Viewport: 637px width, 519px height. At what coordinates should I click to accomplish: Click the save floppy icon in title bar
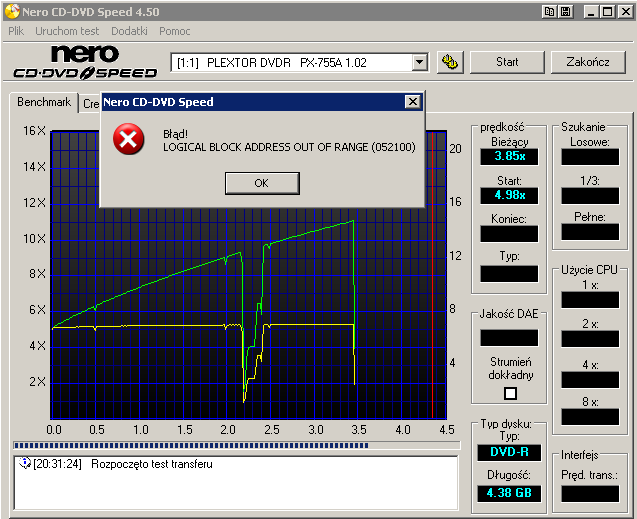[x=565, y=12]
